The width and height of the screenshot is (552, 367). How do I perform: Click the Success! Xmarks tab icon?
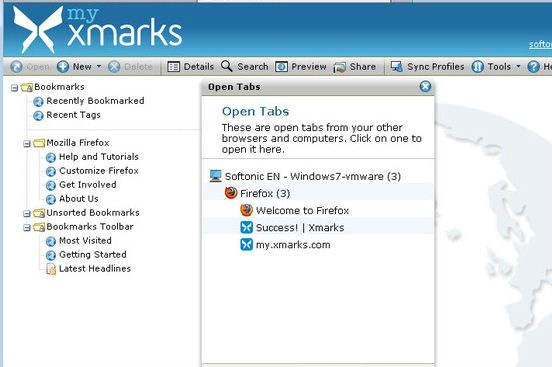pyautogui.click(x=246, y=228)
